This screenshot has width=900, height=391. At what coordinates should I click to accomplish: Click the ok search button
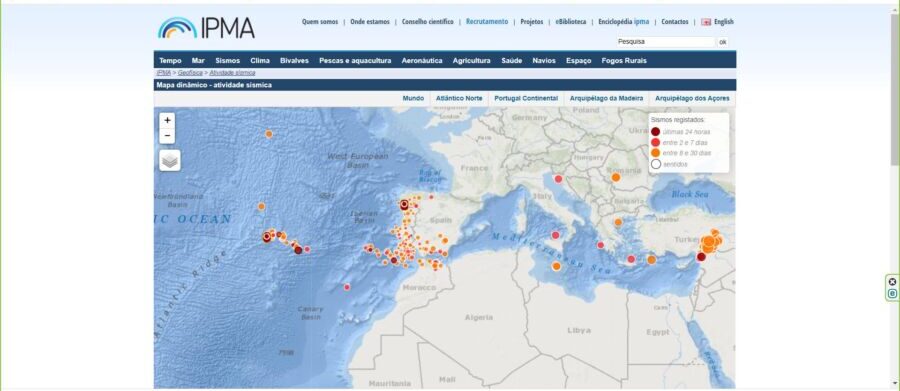click(723, 42)
